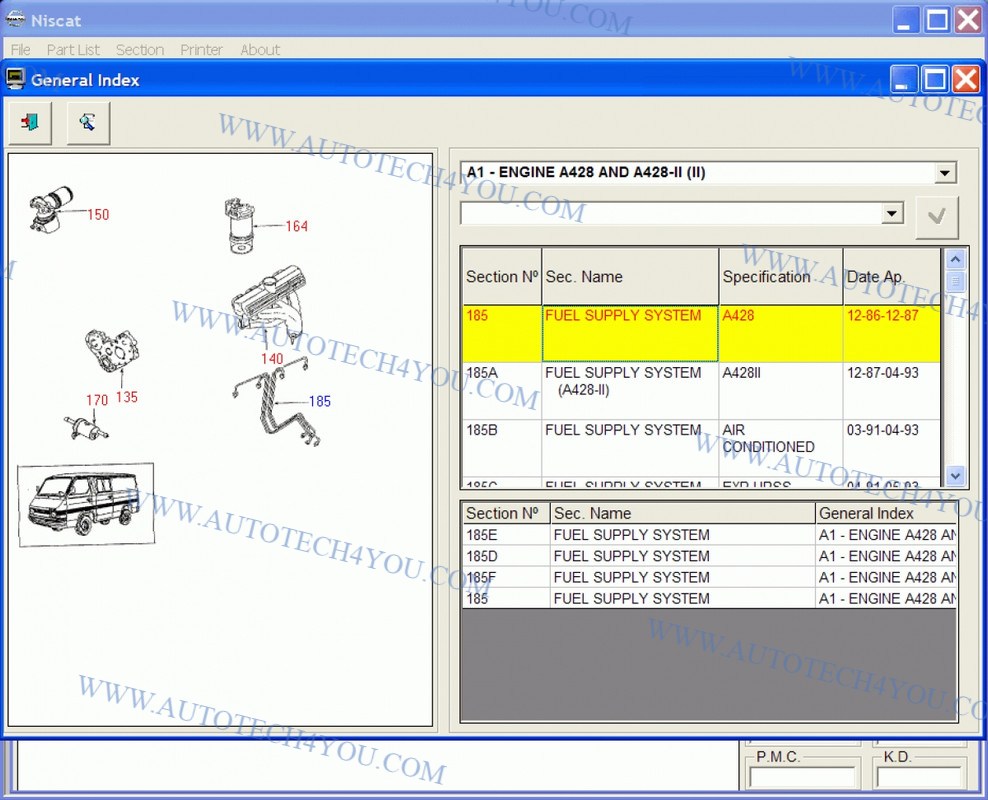Select the fuel pump part labeled 150

(x=52, y=207)
